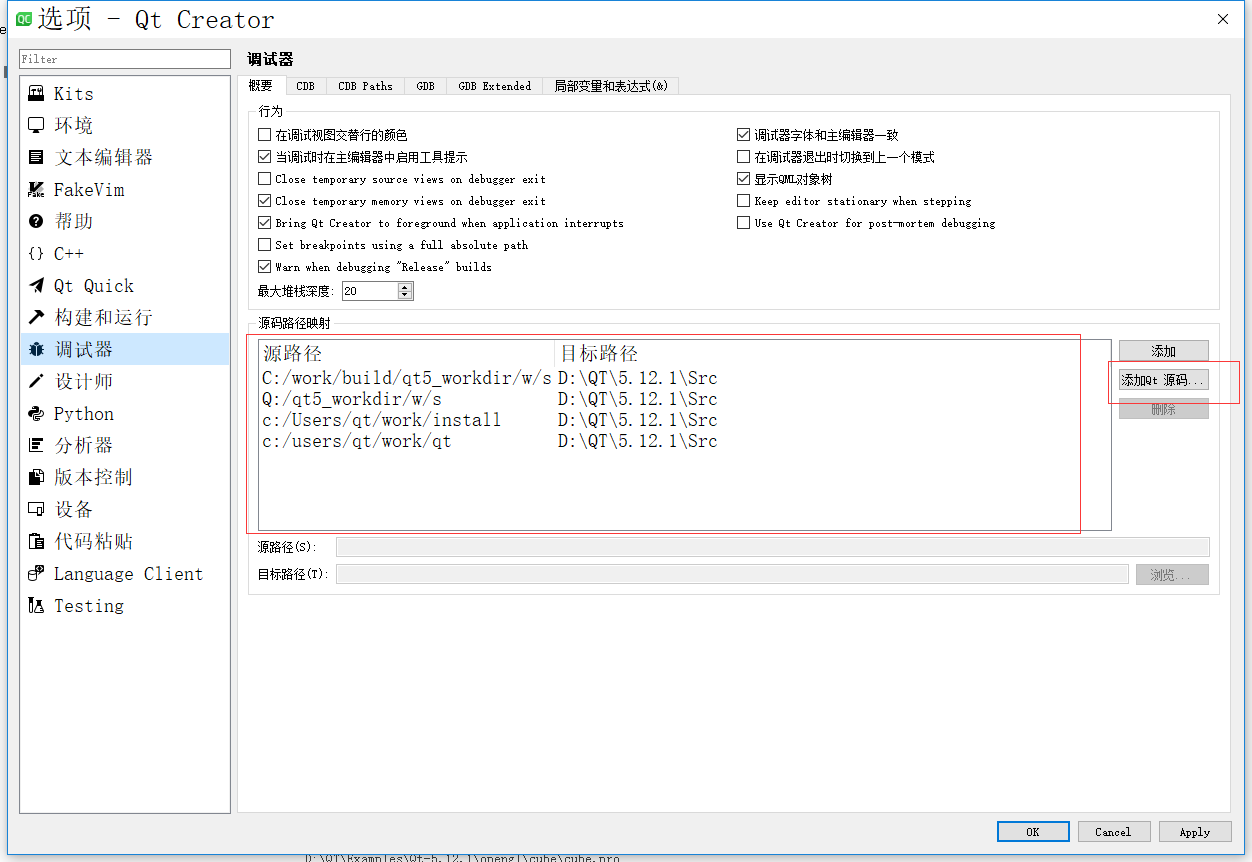Switch to the GDB tab
1252x862 pixels.
(x=425, y=86)
